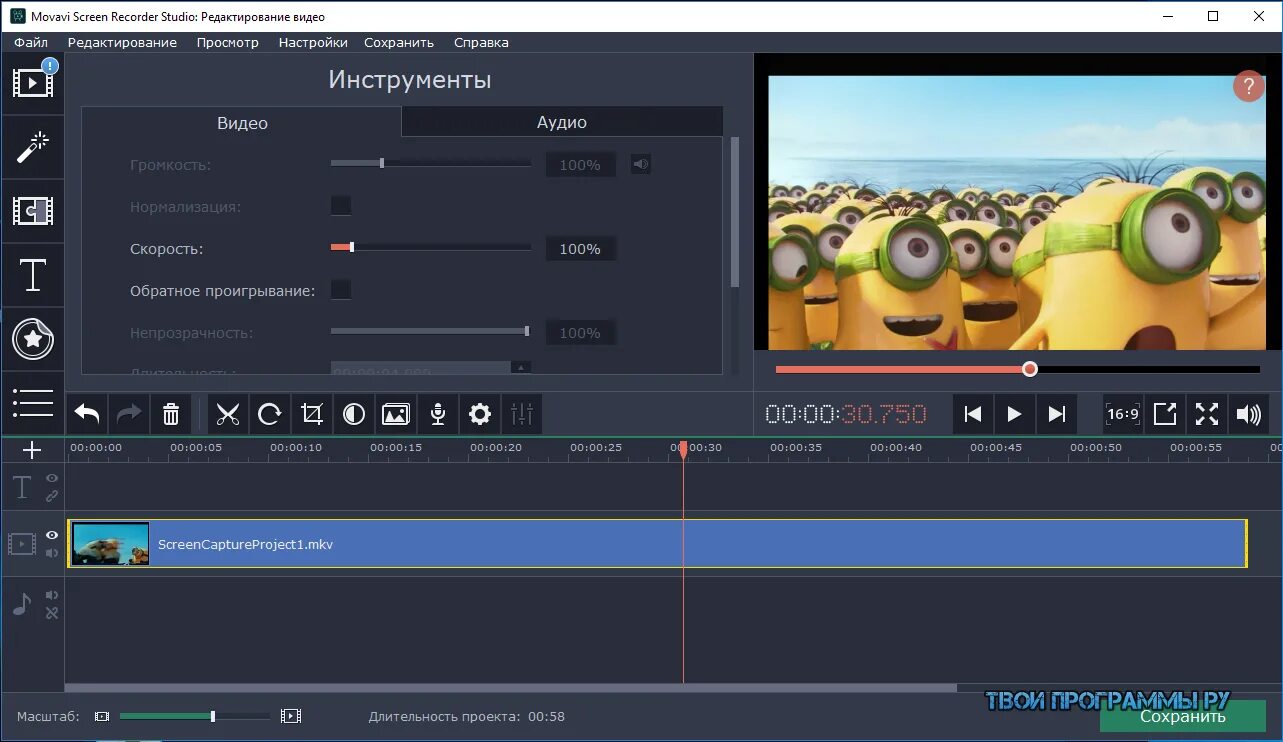Viewport: 1283px width, 742px height.
Task: Rotate the clip
Action: (270, 414)
